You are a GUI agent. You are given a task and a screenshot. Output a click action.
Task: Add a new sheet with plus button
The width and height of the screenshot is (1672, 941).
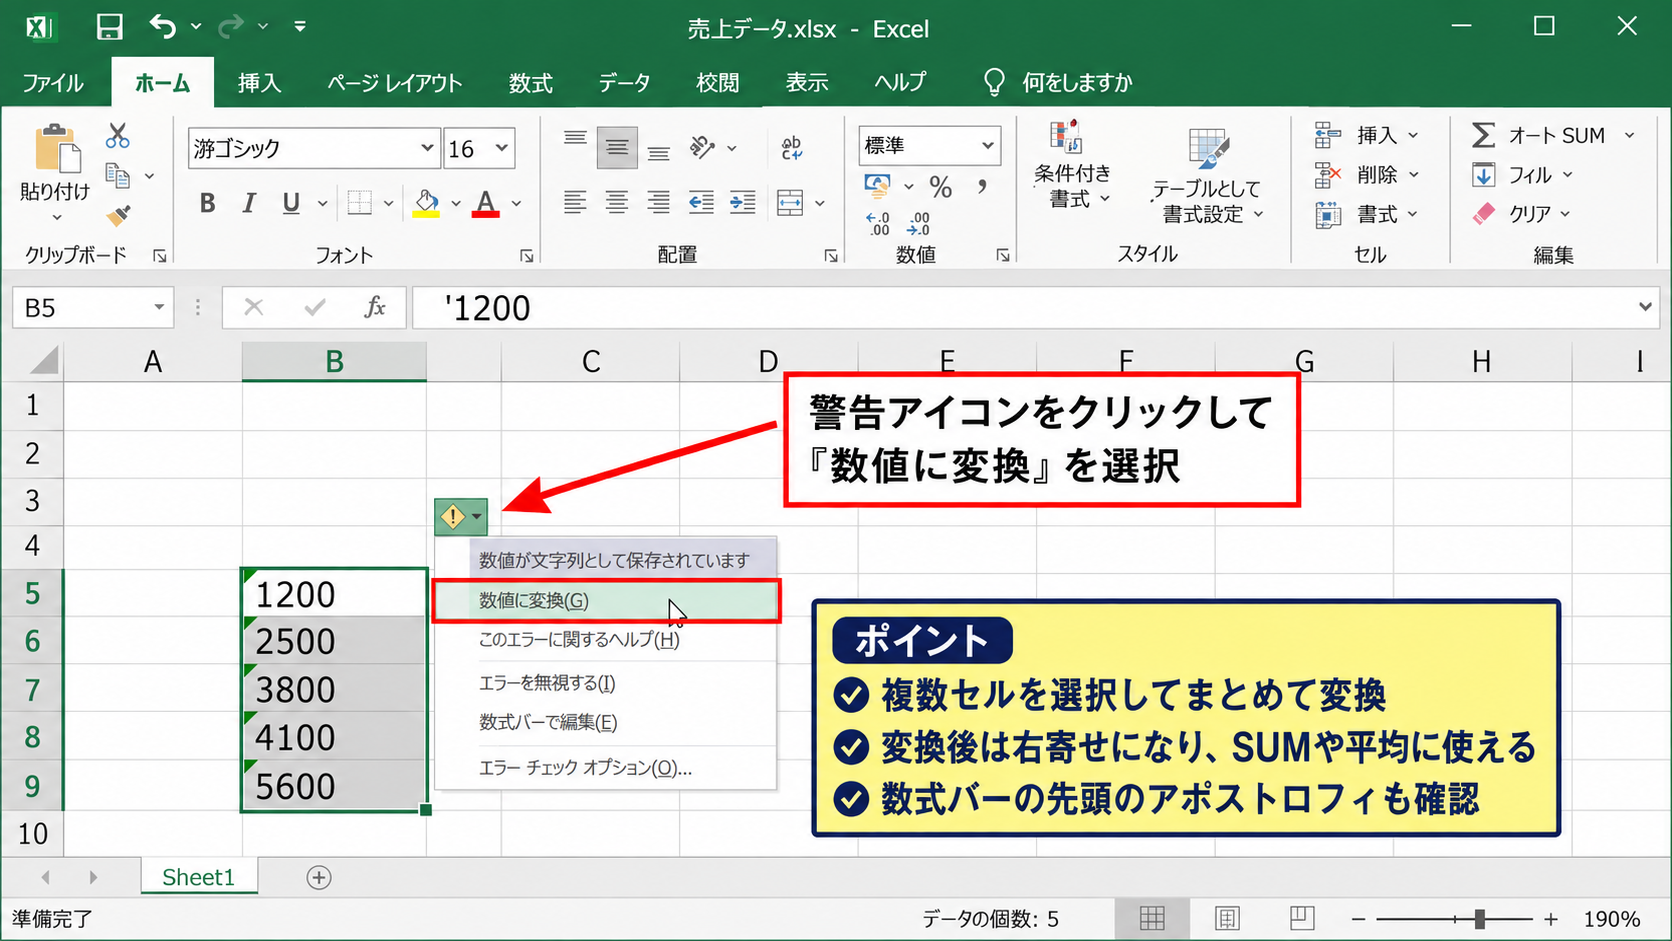(319, 877)
